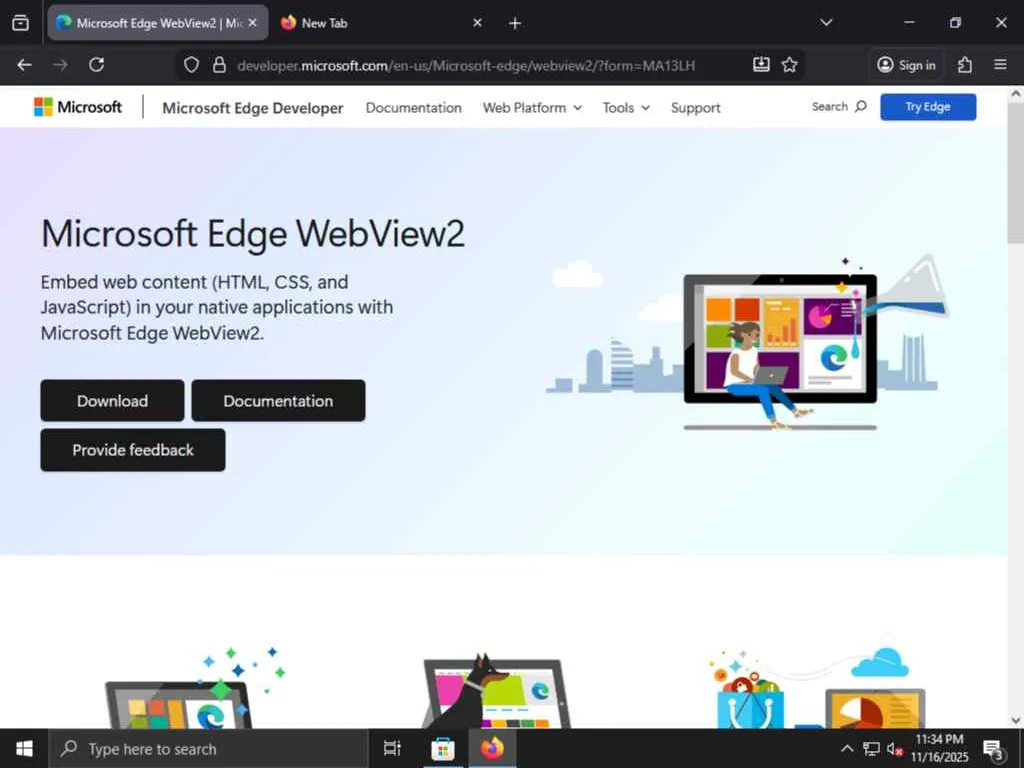Expand the Tools dropdown
The width and height of the screenshot is (1024, 768).
pos(626,108)
